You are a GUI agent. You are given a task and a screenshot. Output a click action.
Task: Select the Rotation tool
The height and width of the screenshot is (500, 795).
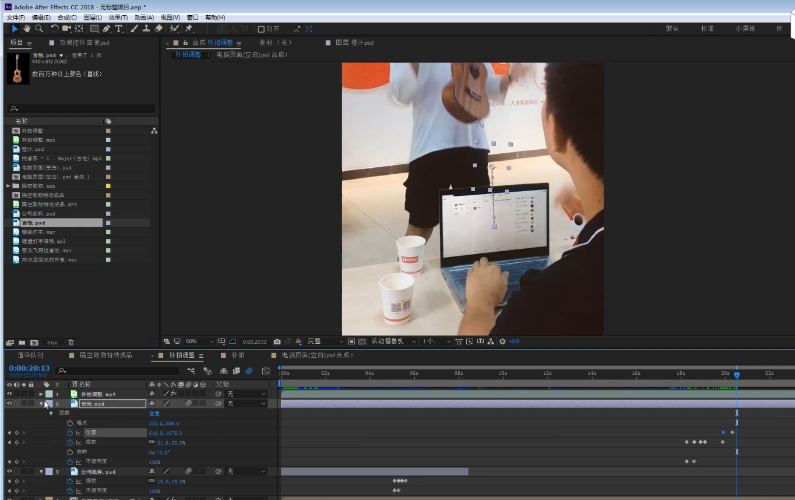click(x=54, y=29)
